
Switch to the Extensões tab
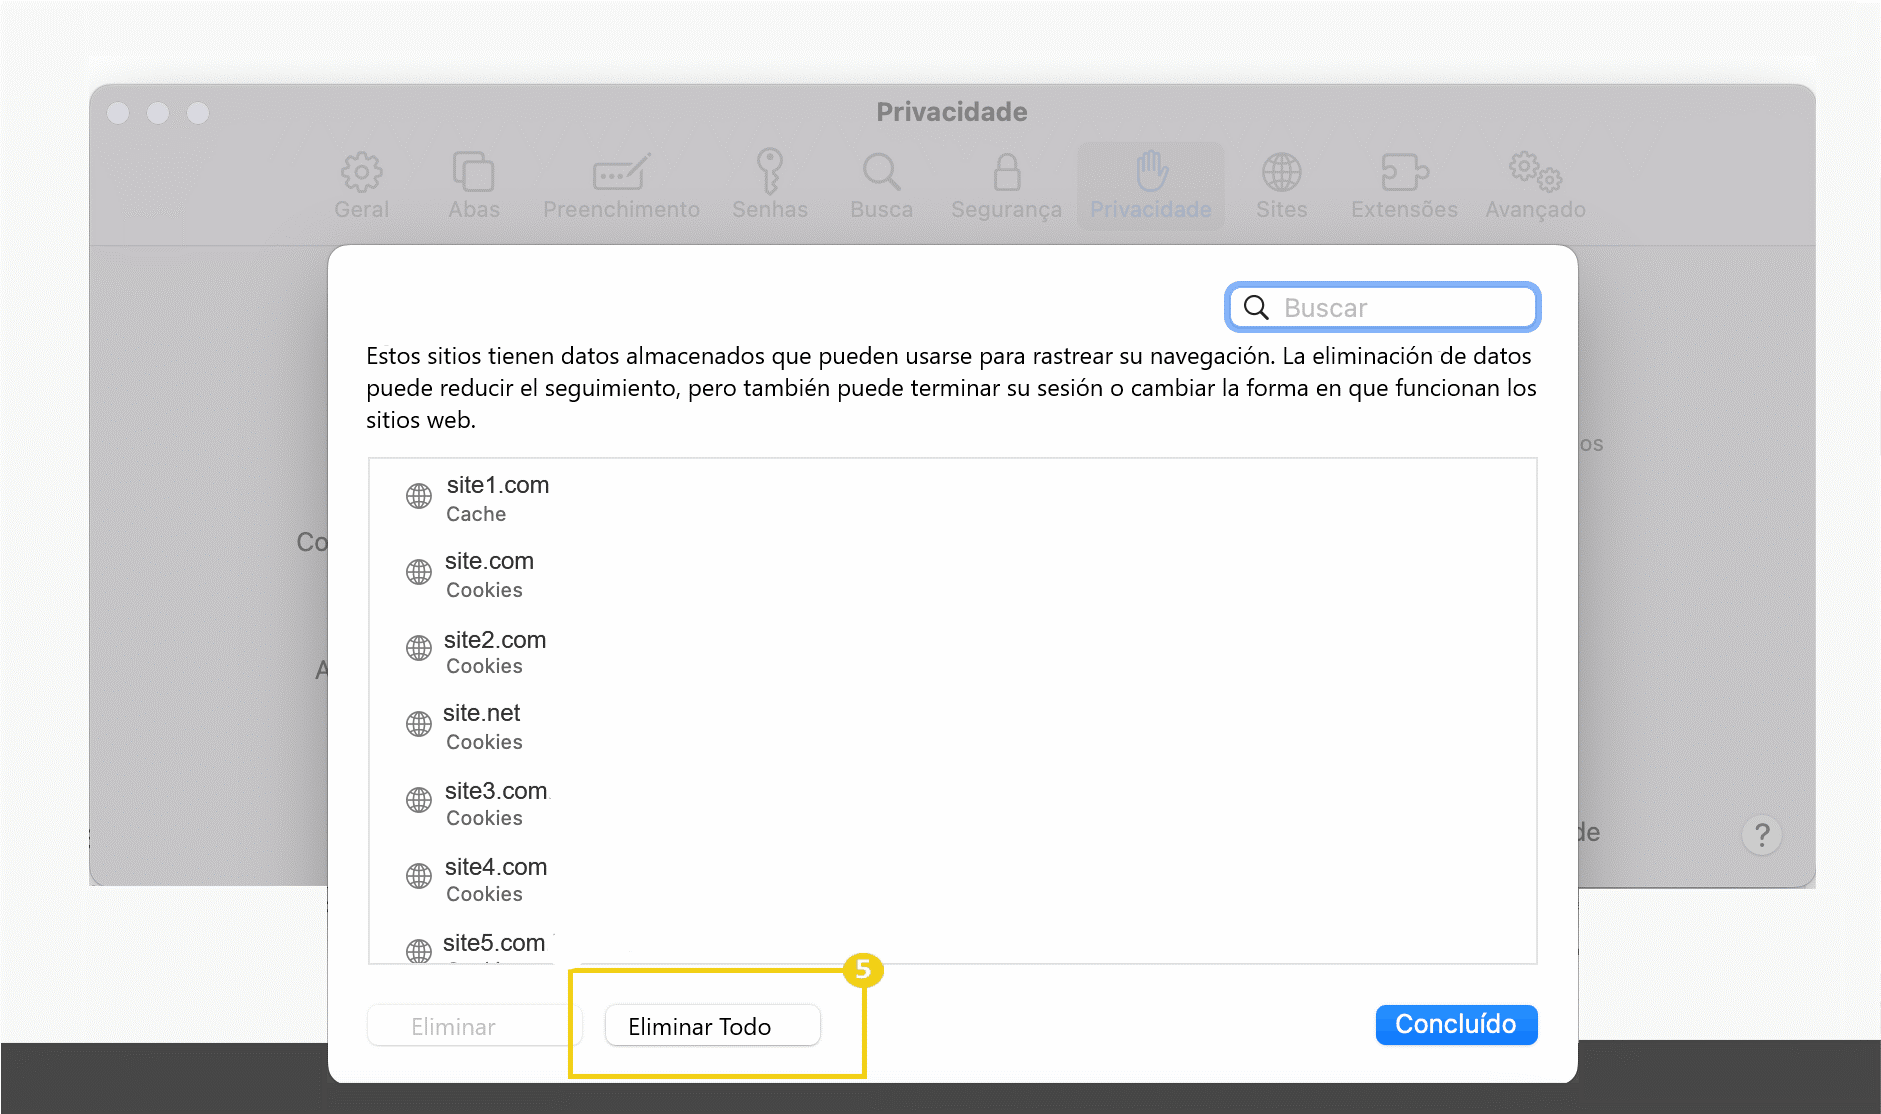point(1404,186)
